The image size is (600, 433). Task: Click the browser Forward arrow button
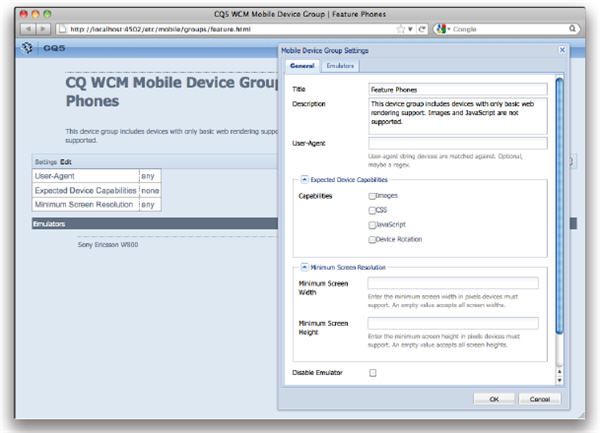tap(42, 29)
